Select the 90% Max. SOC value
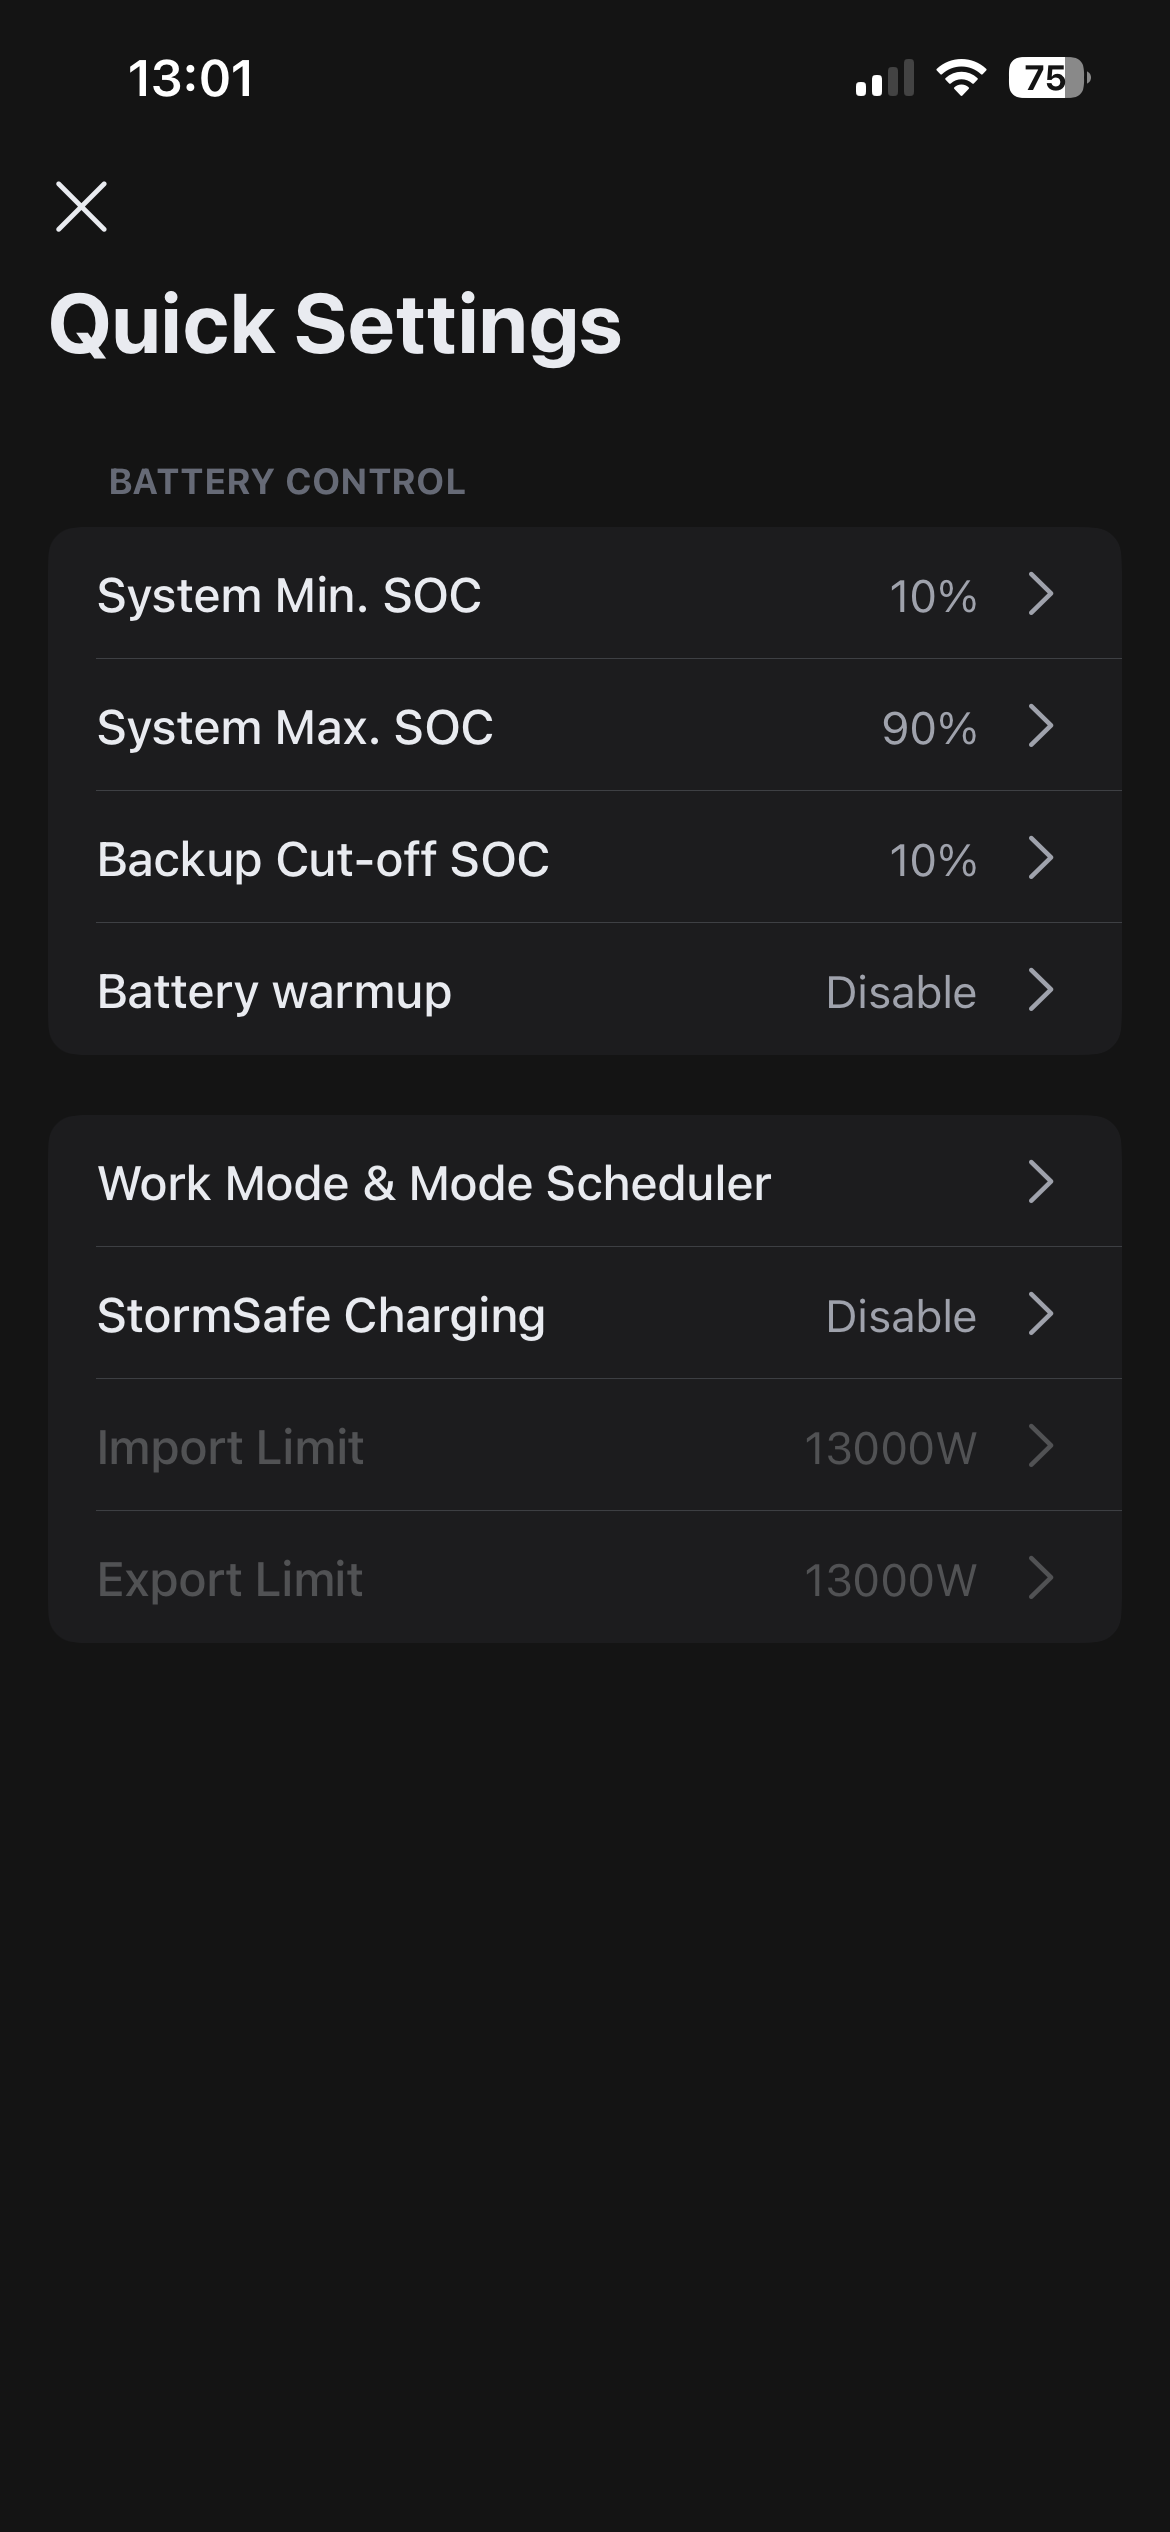The height and width of the screenshot is (2532, 1170). coord(929,728)
